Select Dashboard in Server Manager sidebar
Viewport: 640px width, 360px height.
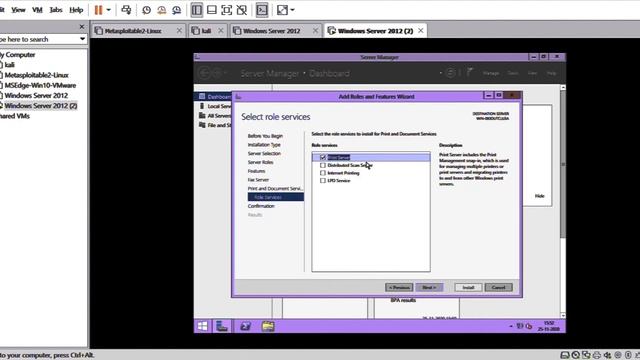click(214, 97)
